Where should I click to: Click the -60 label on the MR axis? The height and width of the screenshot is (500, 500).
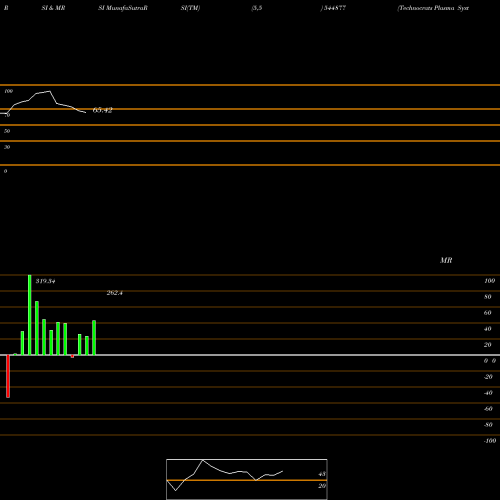coord(488,409)
